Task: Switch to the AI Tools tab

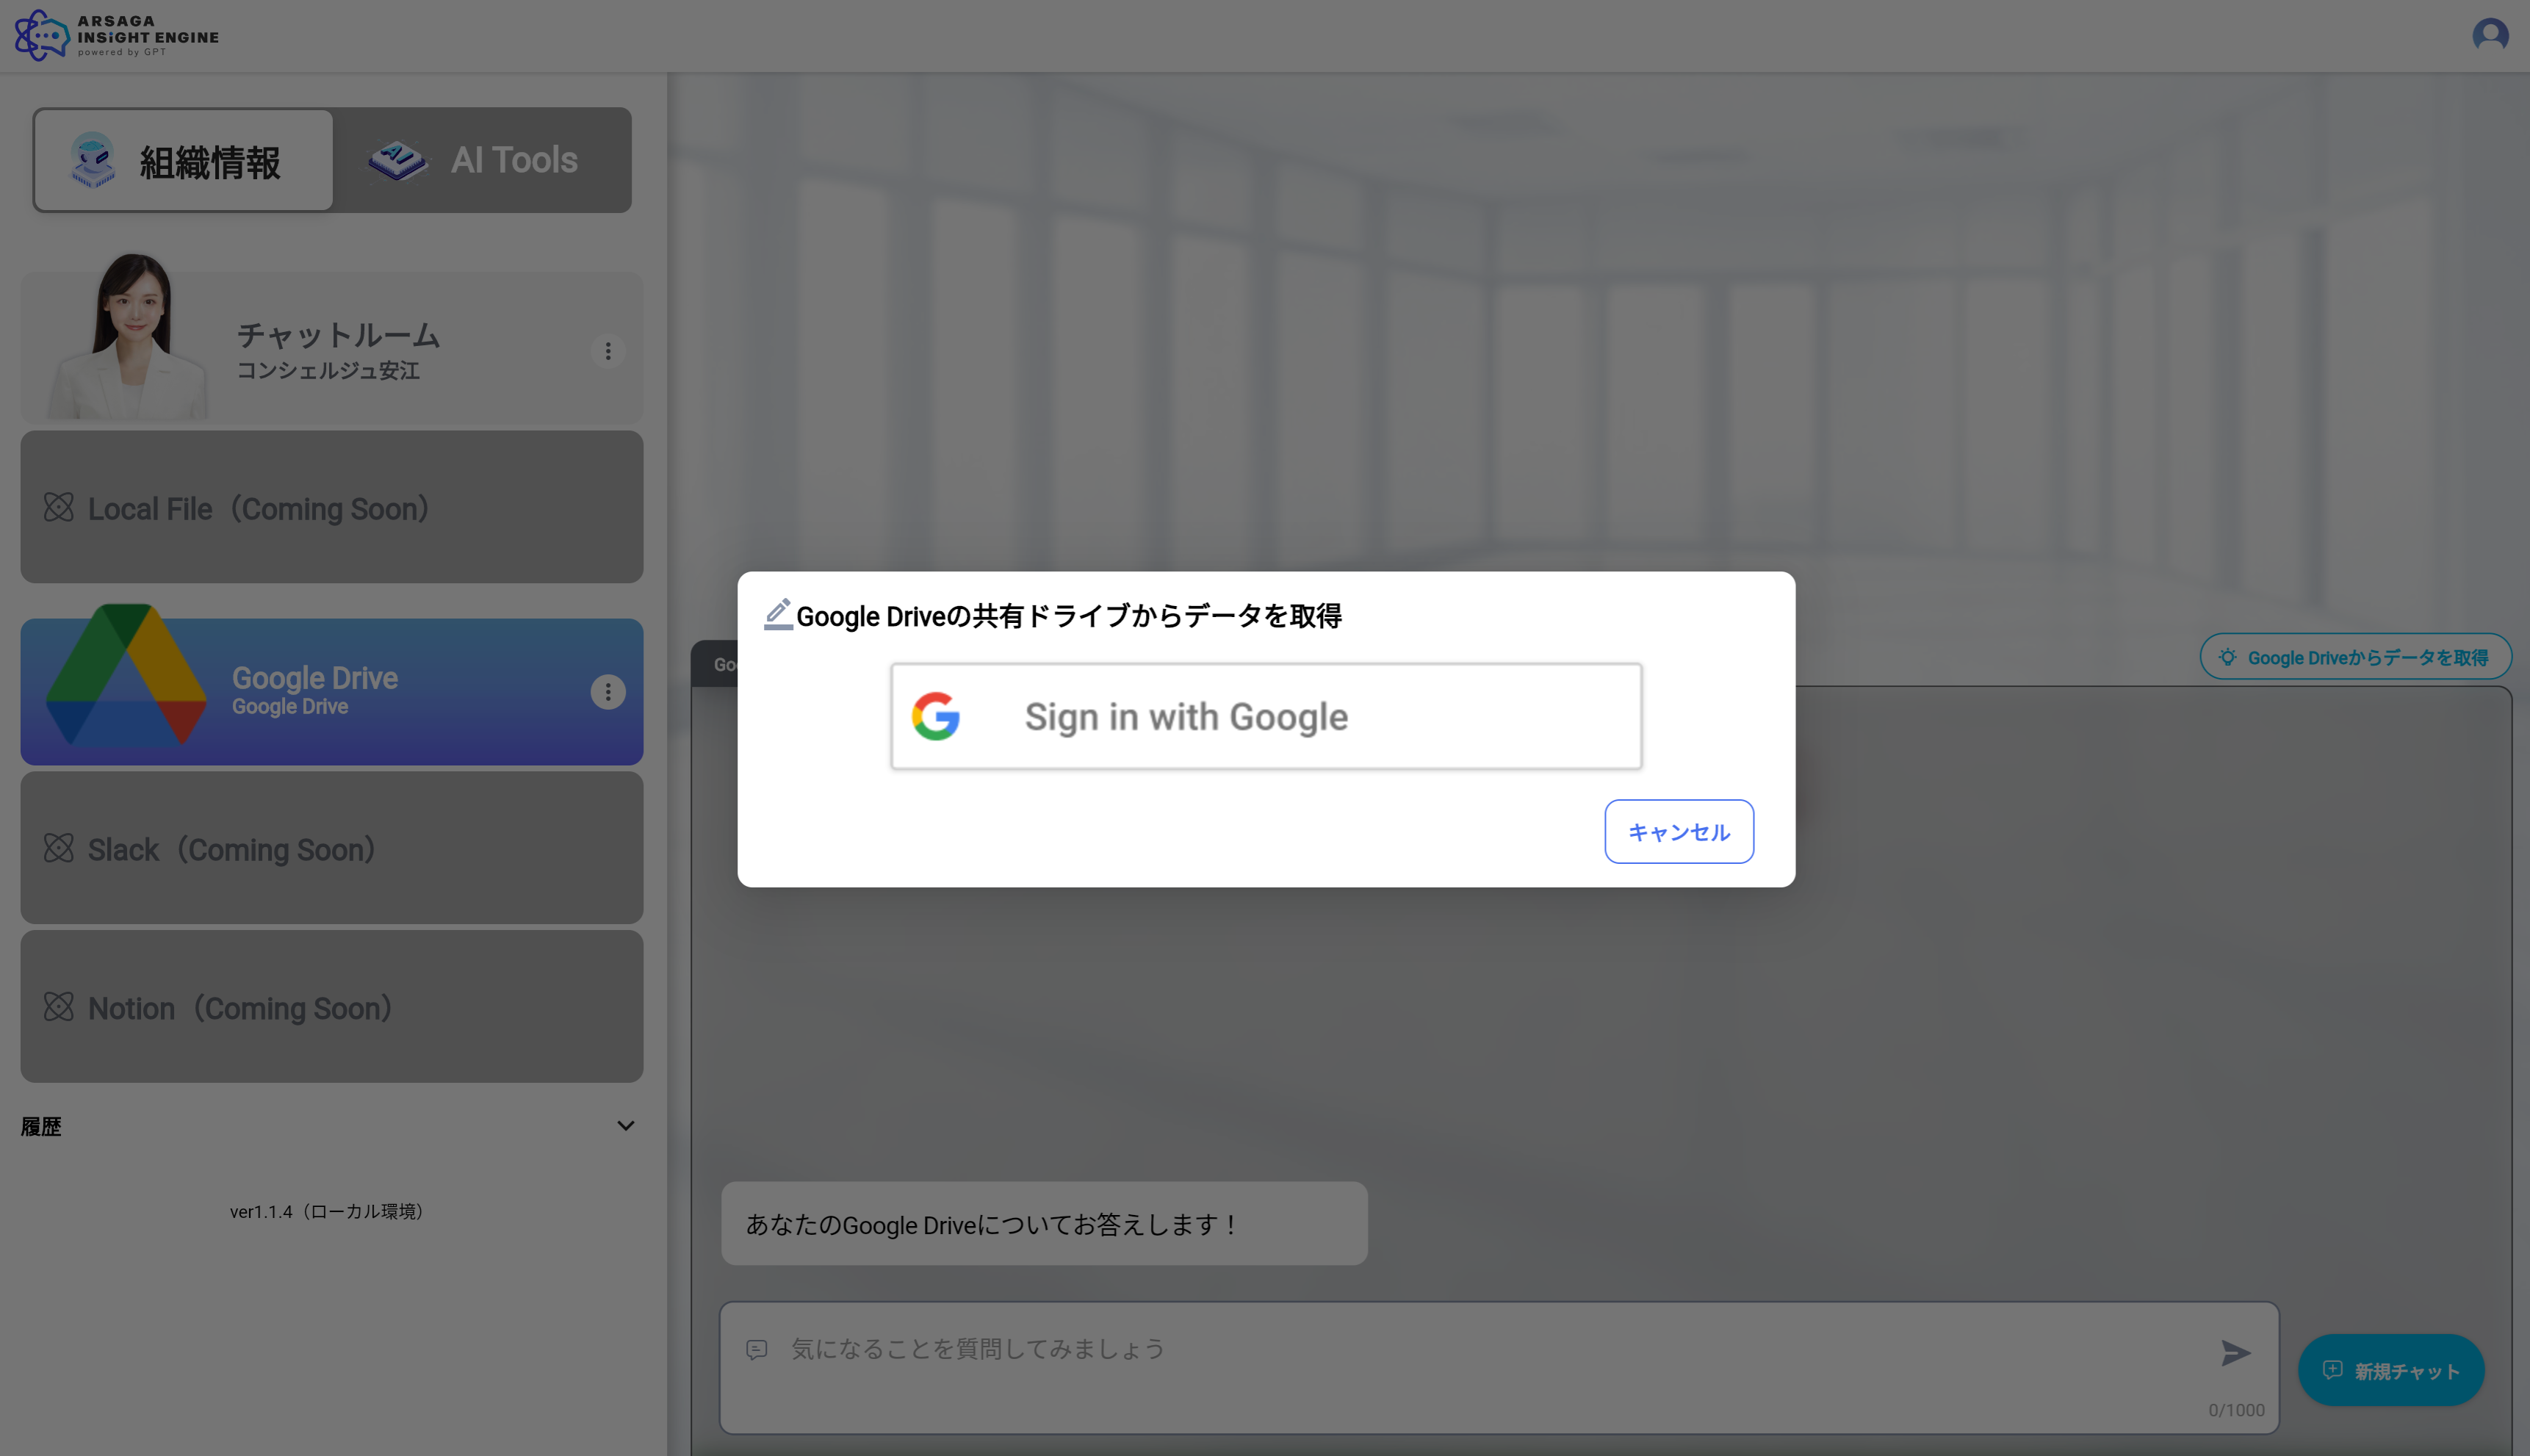Action: 482,160
